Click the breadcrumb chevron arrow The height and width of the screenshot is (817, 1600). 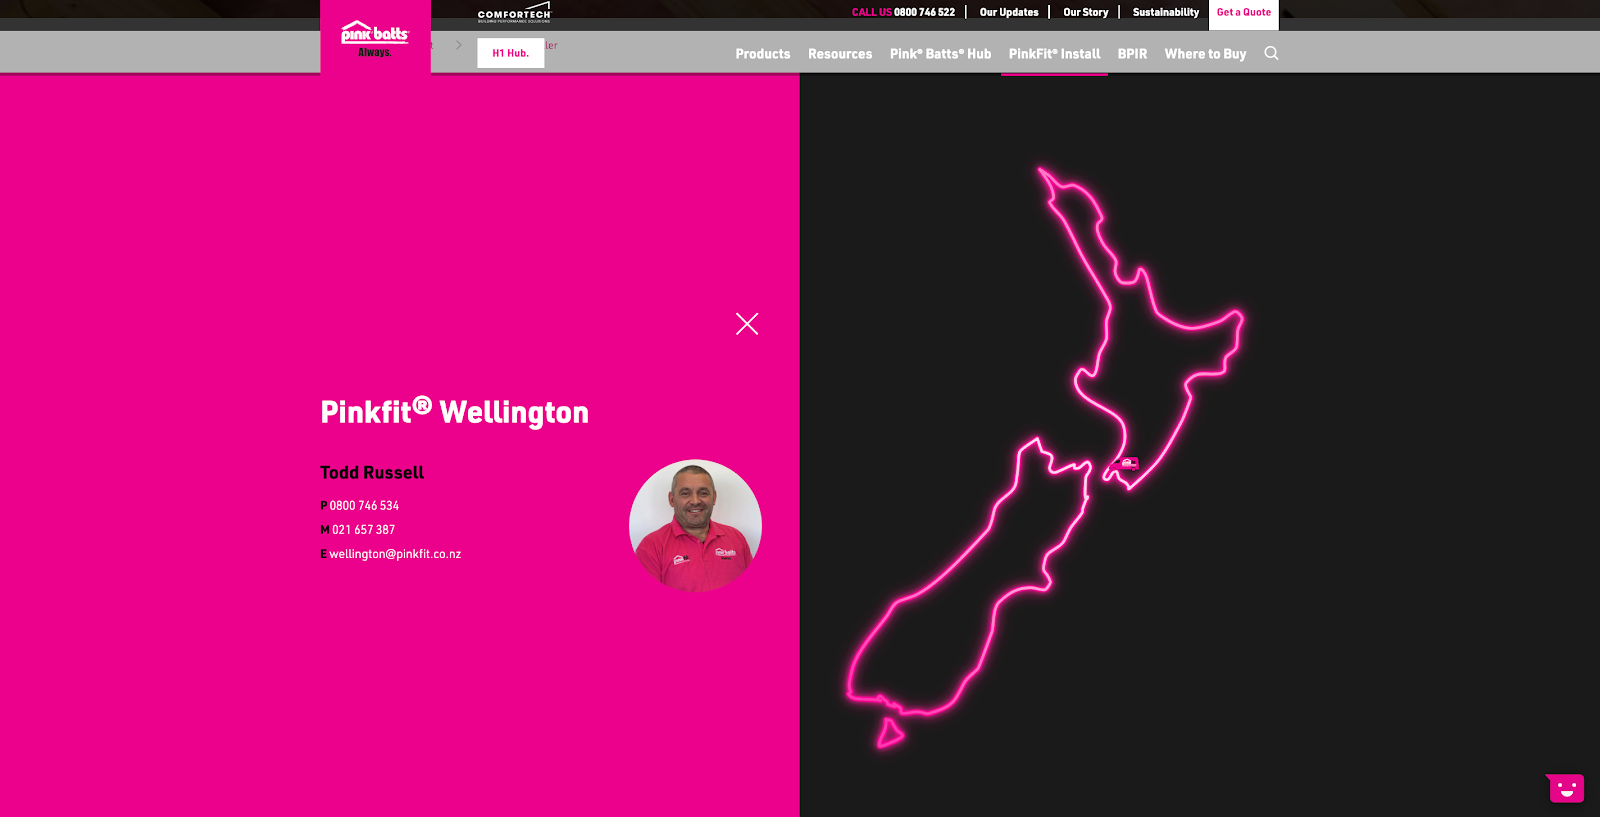point(459,45)
